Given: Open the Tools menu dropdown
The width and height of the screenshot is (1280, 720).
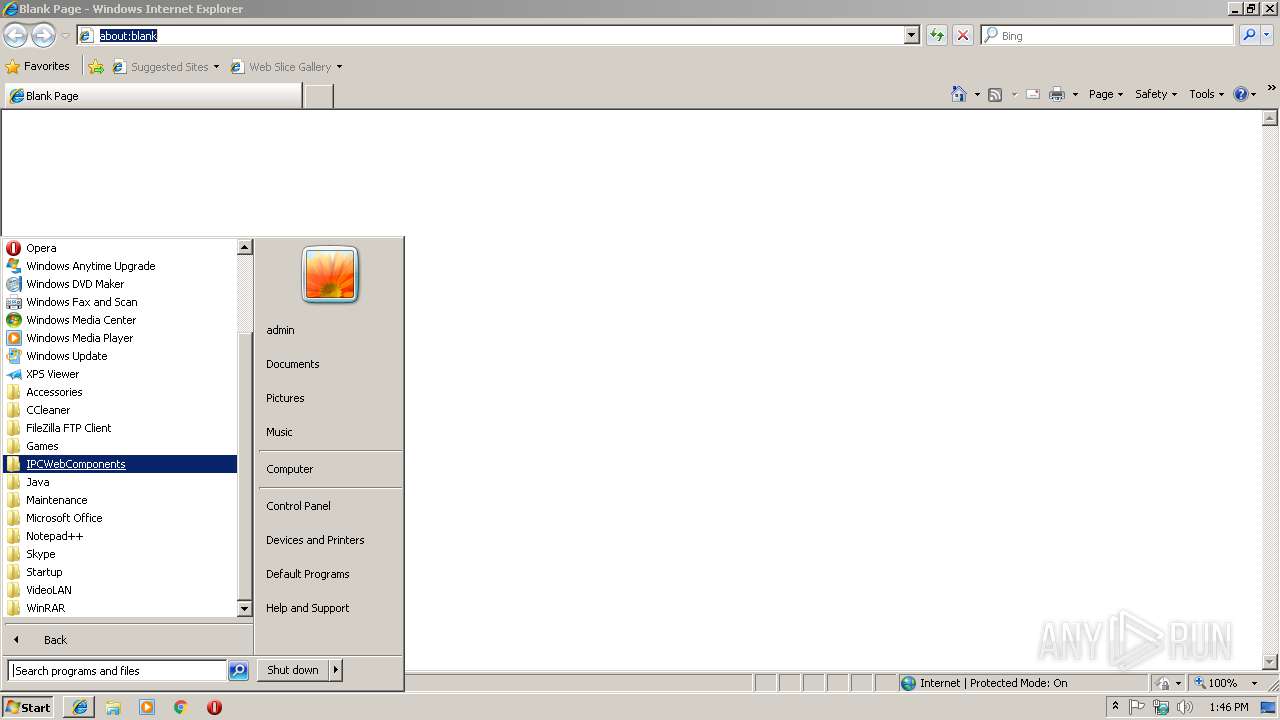Looking at the screenshot, I should coord(1206,94).
